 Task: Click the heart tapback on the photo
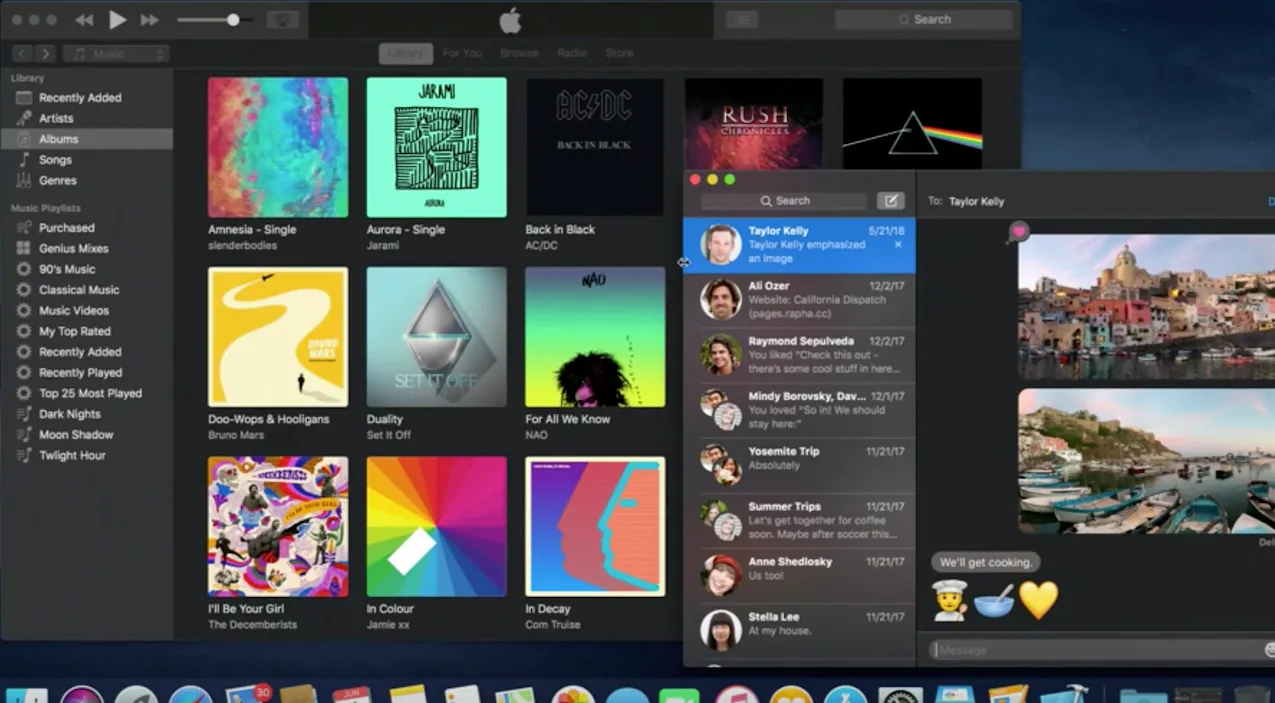[1018, 232]
